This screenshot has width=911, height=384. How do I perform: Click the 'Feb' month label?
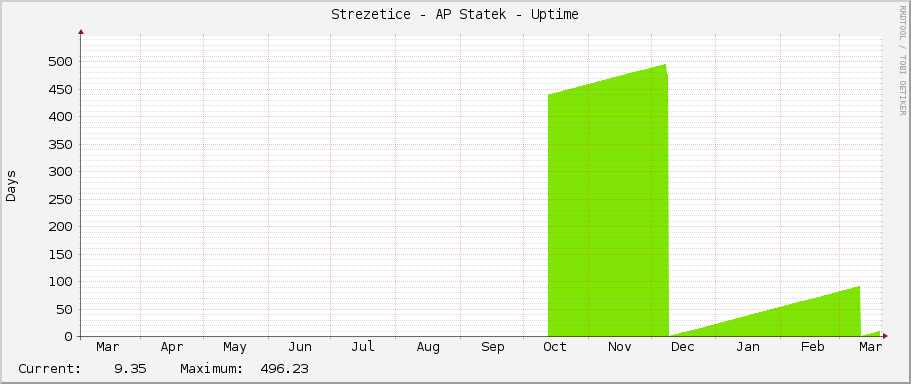click(x=812, y=347)
